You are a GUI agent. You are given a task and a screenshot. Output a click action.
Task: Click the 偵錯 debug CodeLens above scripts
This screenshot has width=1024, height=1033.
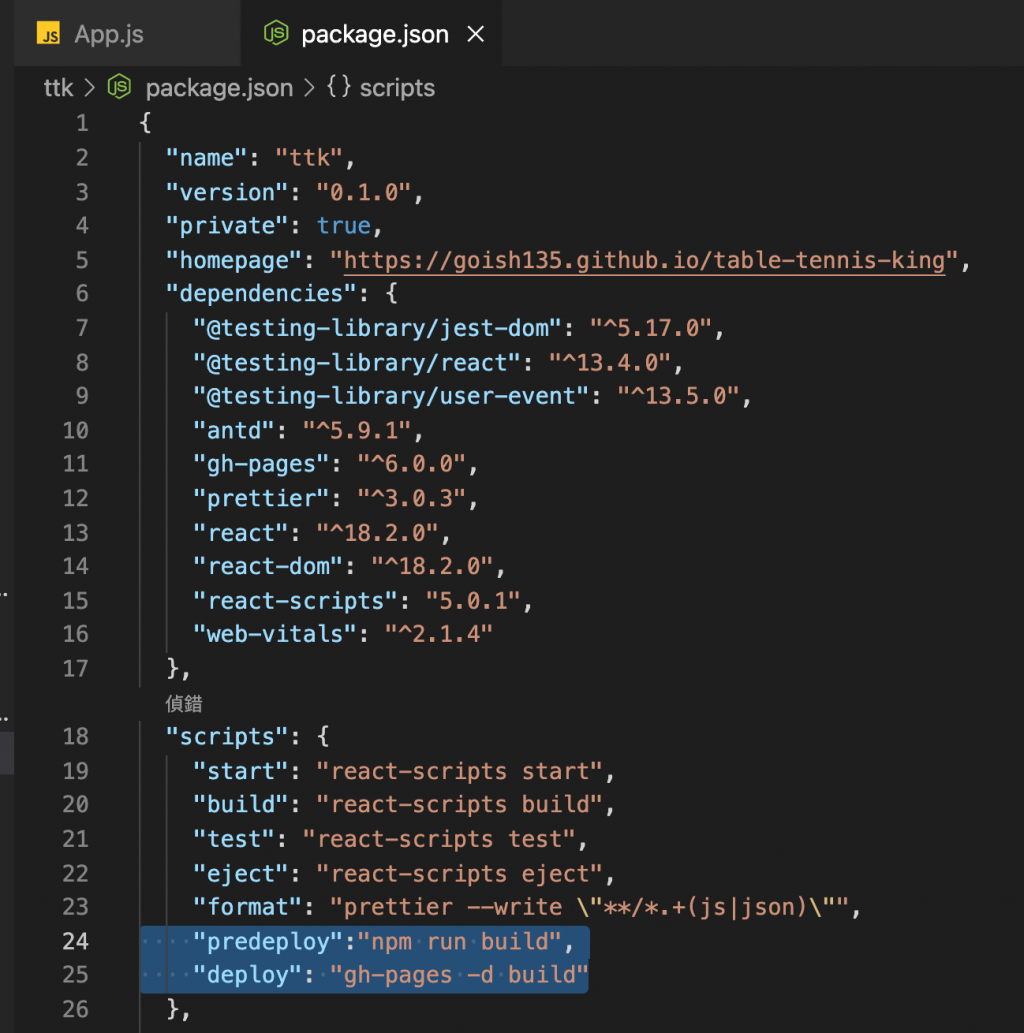[185, 704]
